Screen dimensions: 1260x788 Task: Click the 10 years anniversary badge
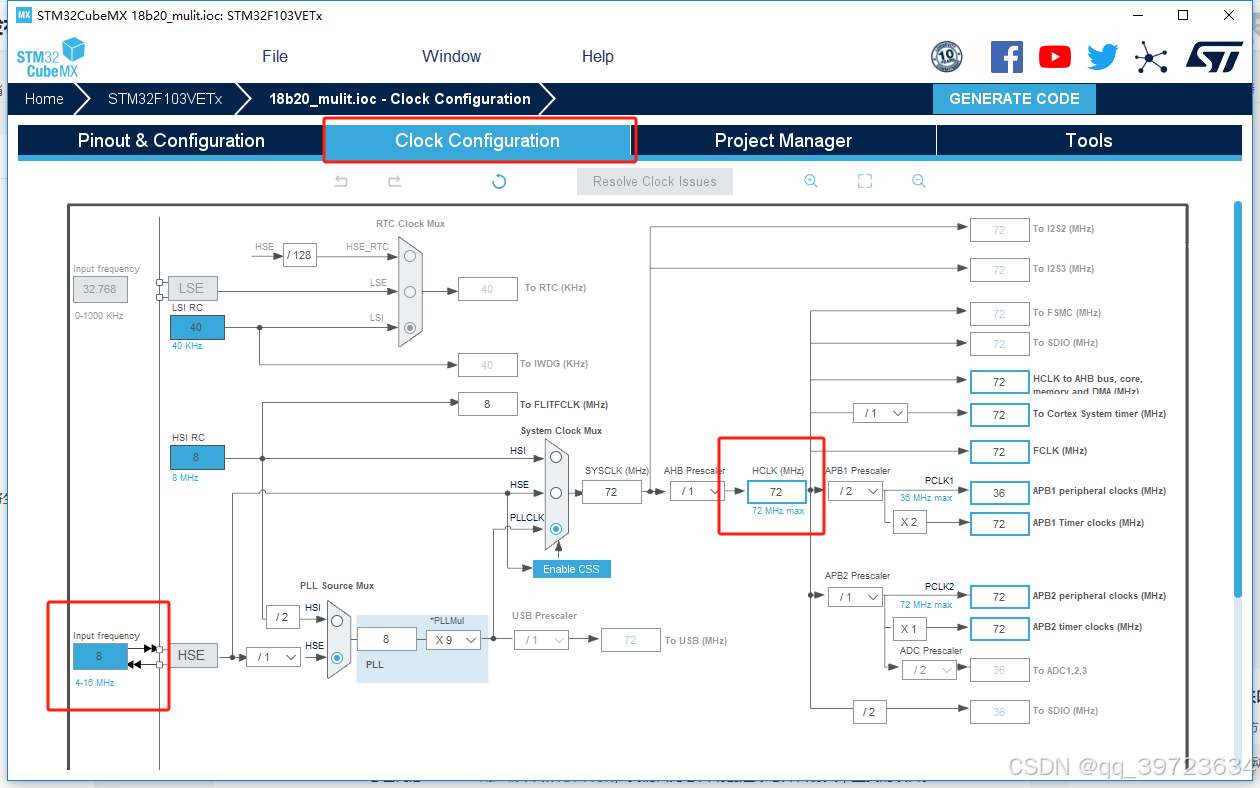946,57
